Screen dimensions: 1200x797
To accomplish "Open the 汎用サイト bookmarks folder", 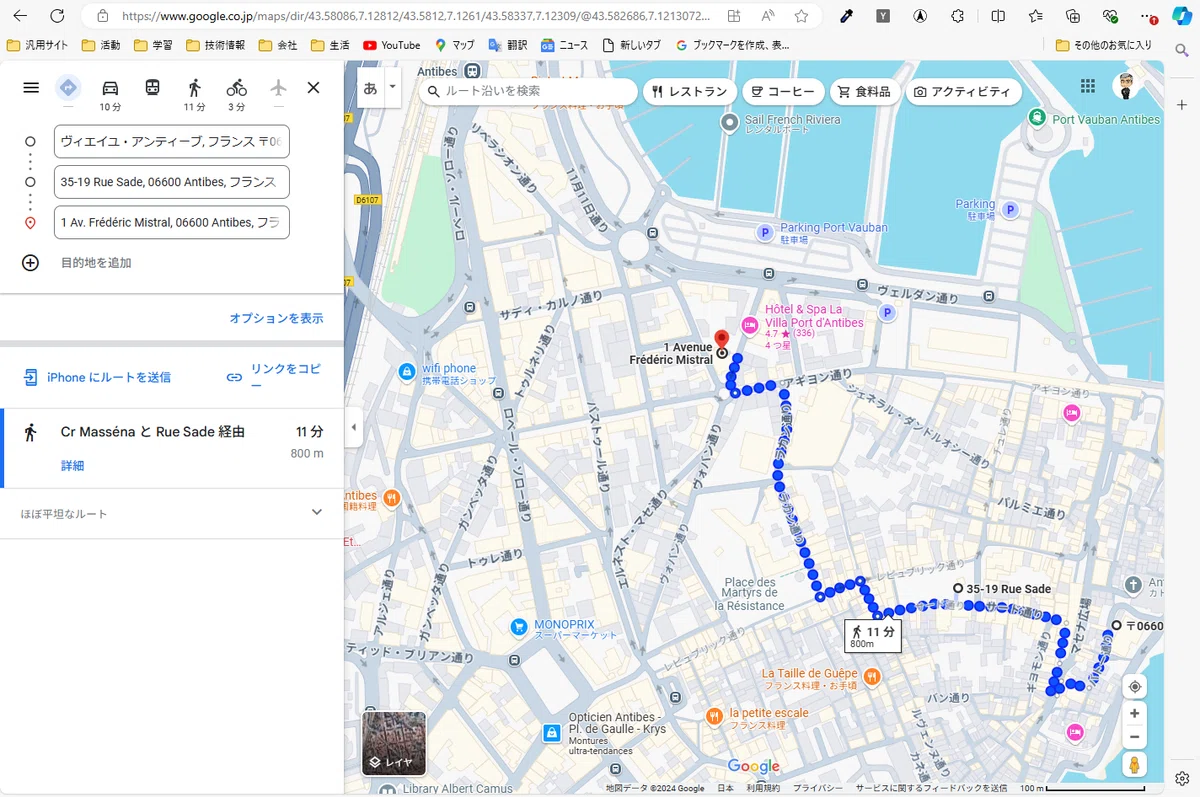I will [x=37, y=45].
